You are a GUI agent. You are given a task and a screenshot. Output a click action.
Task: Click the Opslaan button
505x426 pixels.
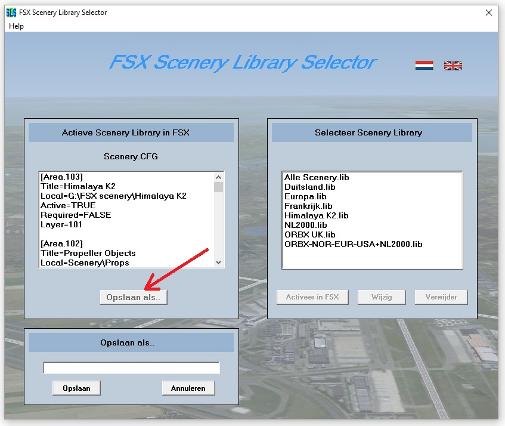point(76,388)
